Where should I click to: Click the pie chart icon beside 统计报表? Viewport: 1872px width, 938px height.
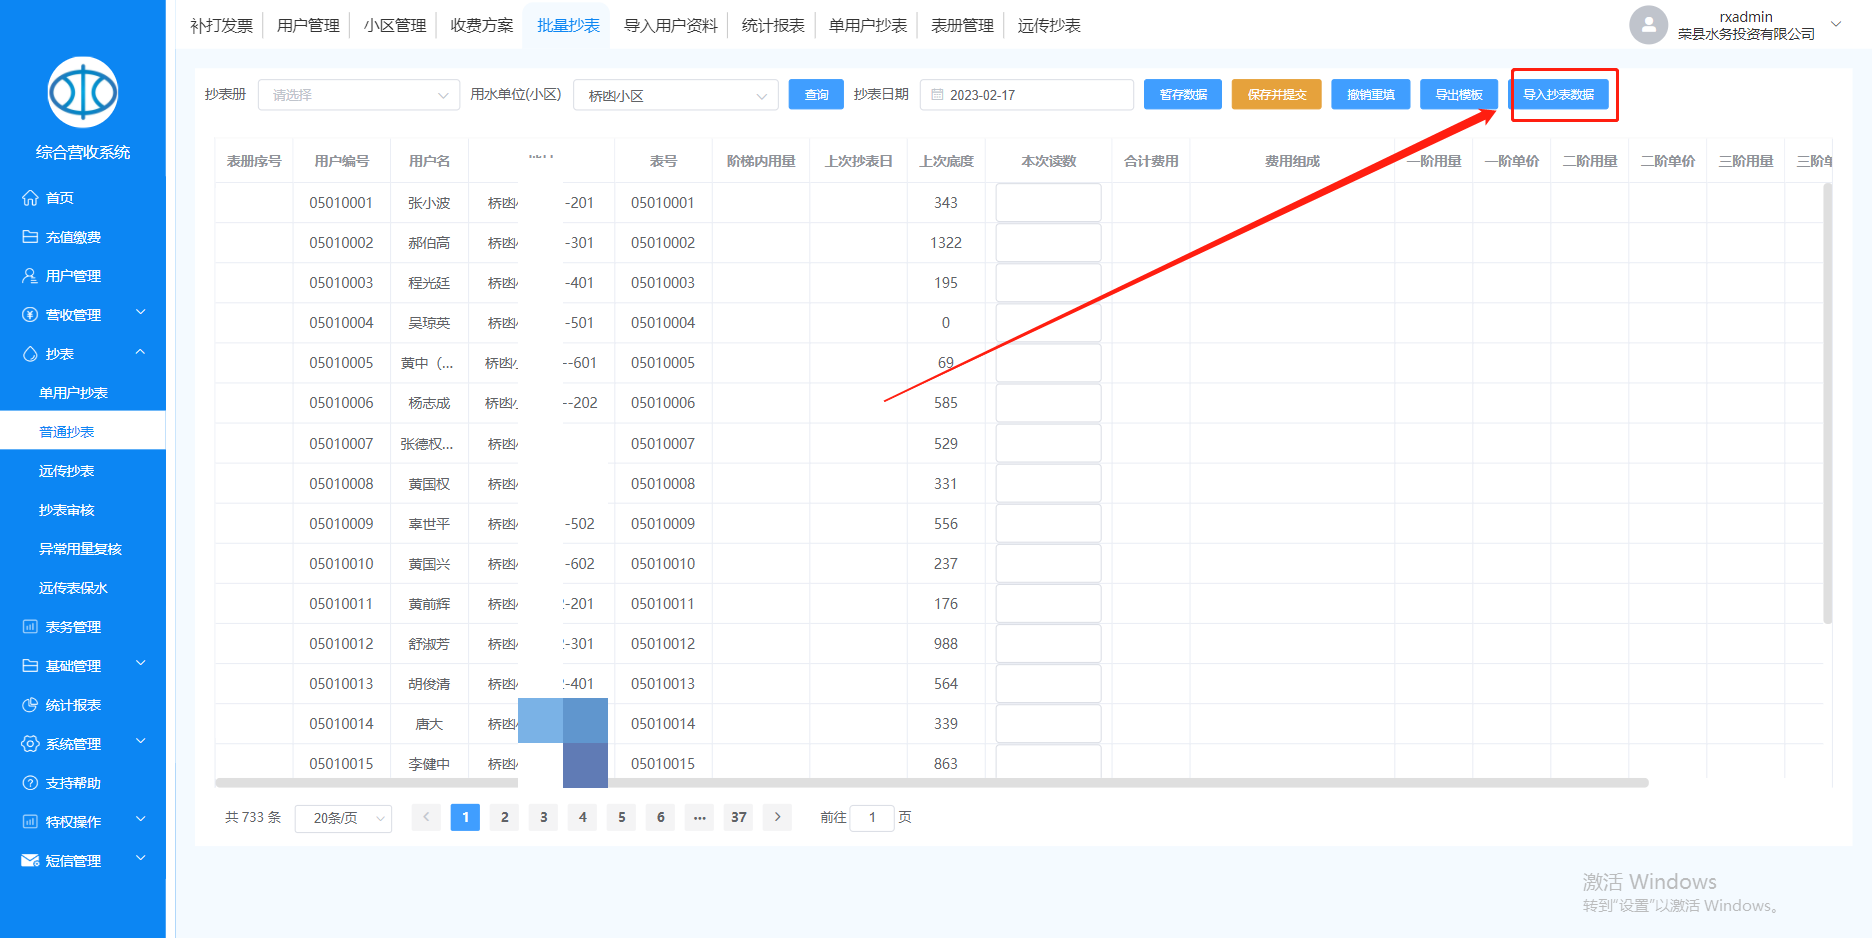pos(30,705)
